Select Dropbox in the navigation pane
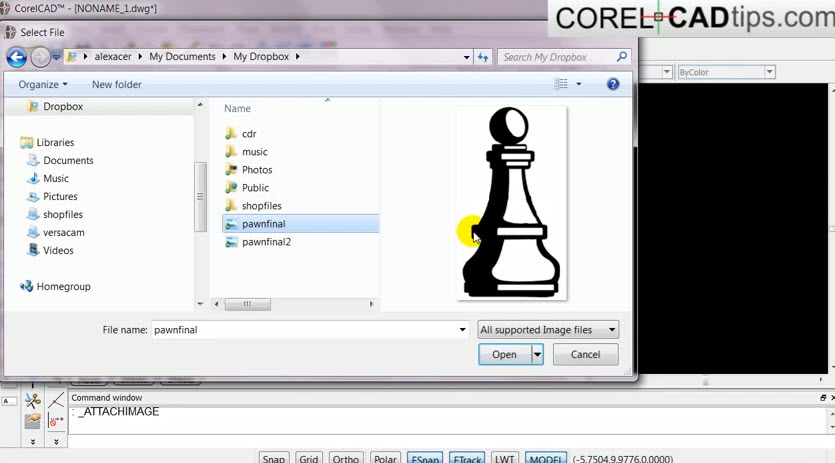835x463 pixels. tap(63, 107)
